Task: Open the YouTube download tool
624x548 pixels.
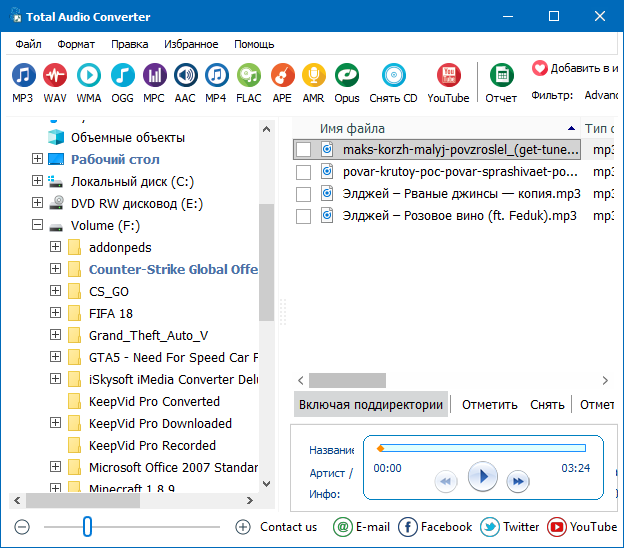Action: coord(448,76)
